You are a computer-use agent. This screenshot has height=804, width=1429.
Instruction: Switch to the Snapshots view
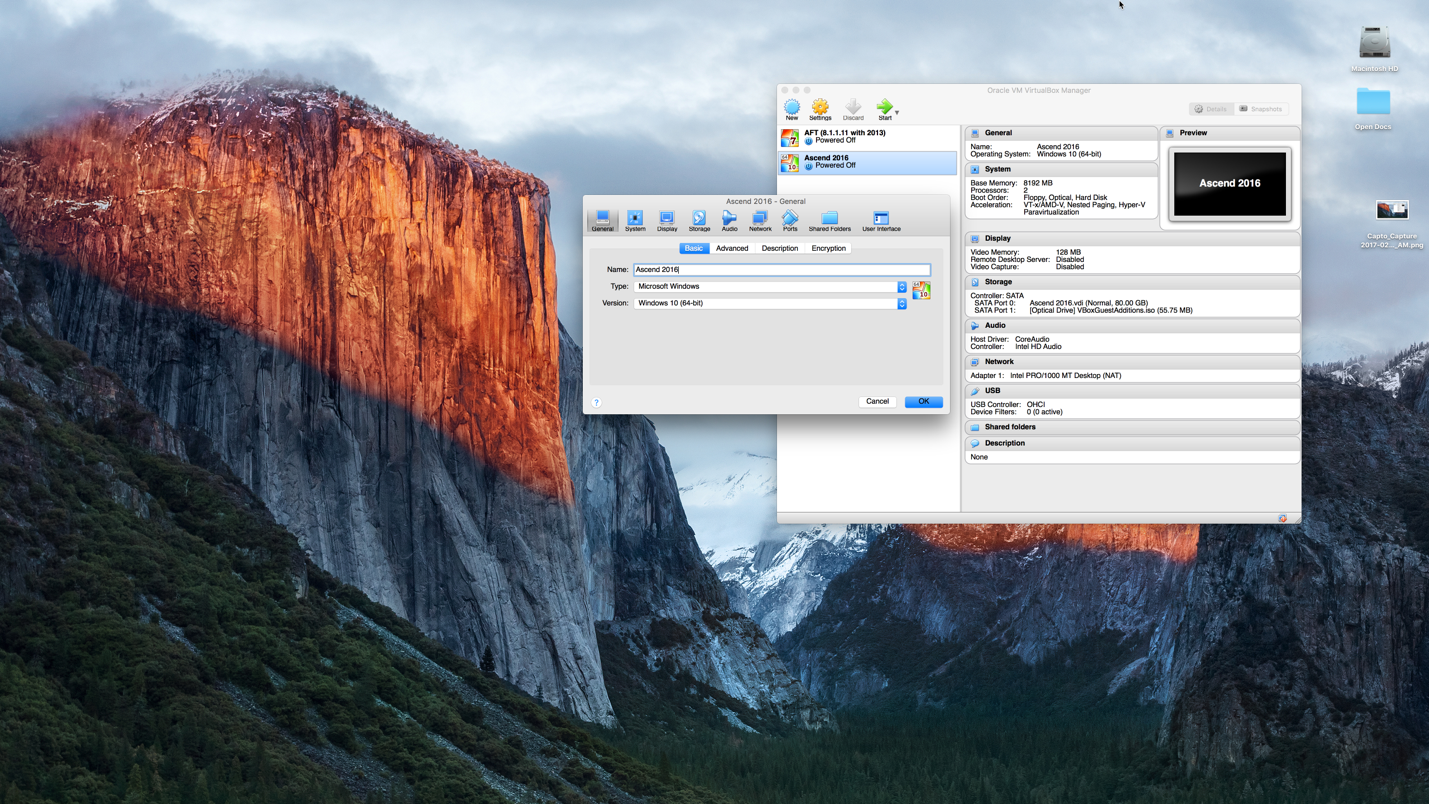(1261, 109)
